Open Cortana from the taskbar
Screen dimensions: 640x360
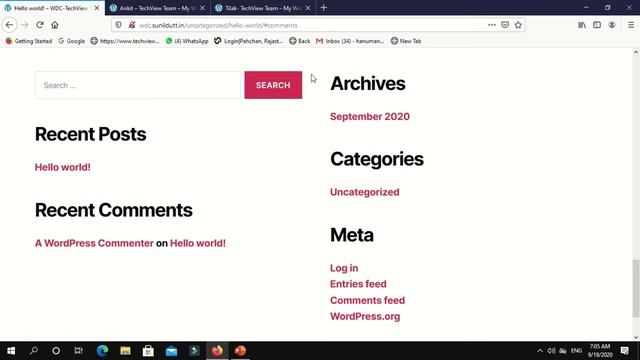(x=56, y=351)
